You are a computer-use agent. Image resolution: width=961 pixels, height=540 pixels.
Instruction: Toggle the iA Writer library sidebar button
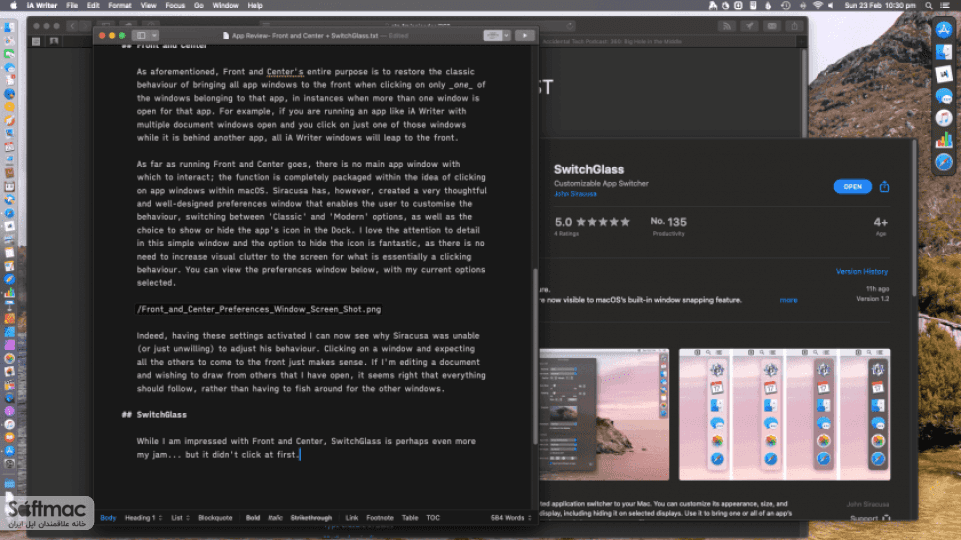pos(141,36)
